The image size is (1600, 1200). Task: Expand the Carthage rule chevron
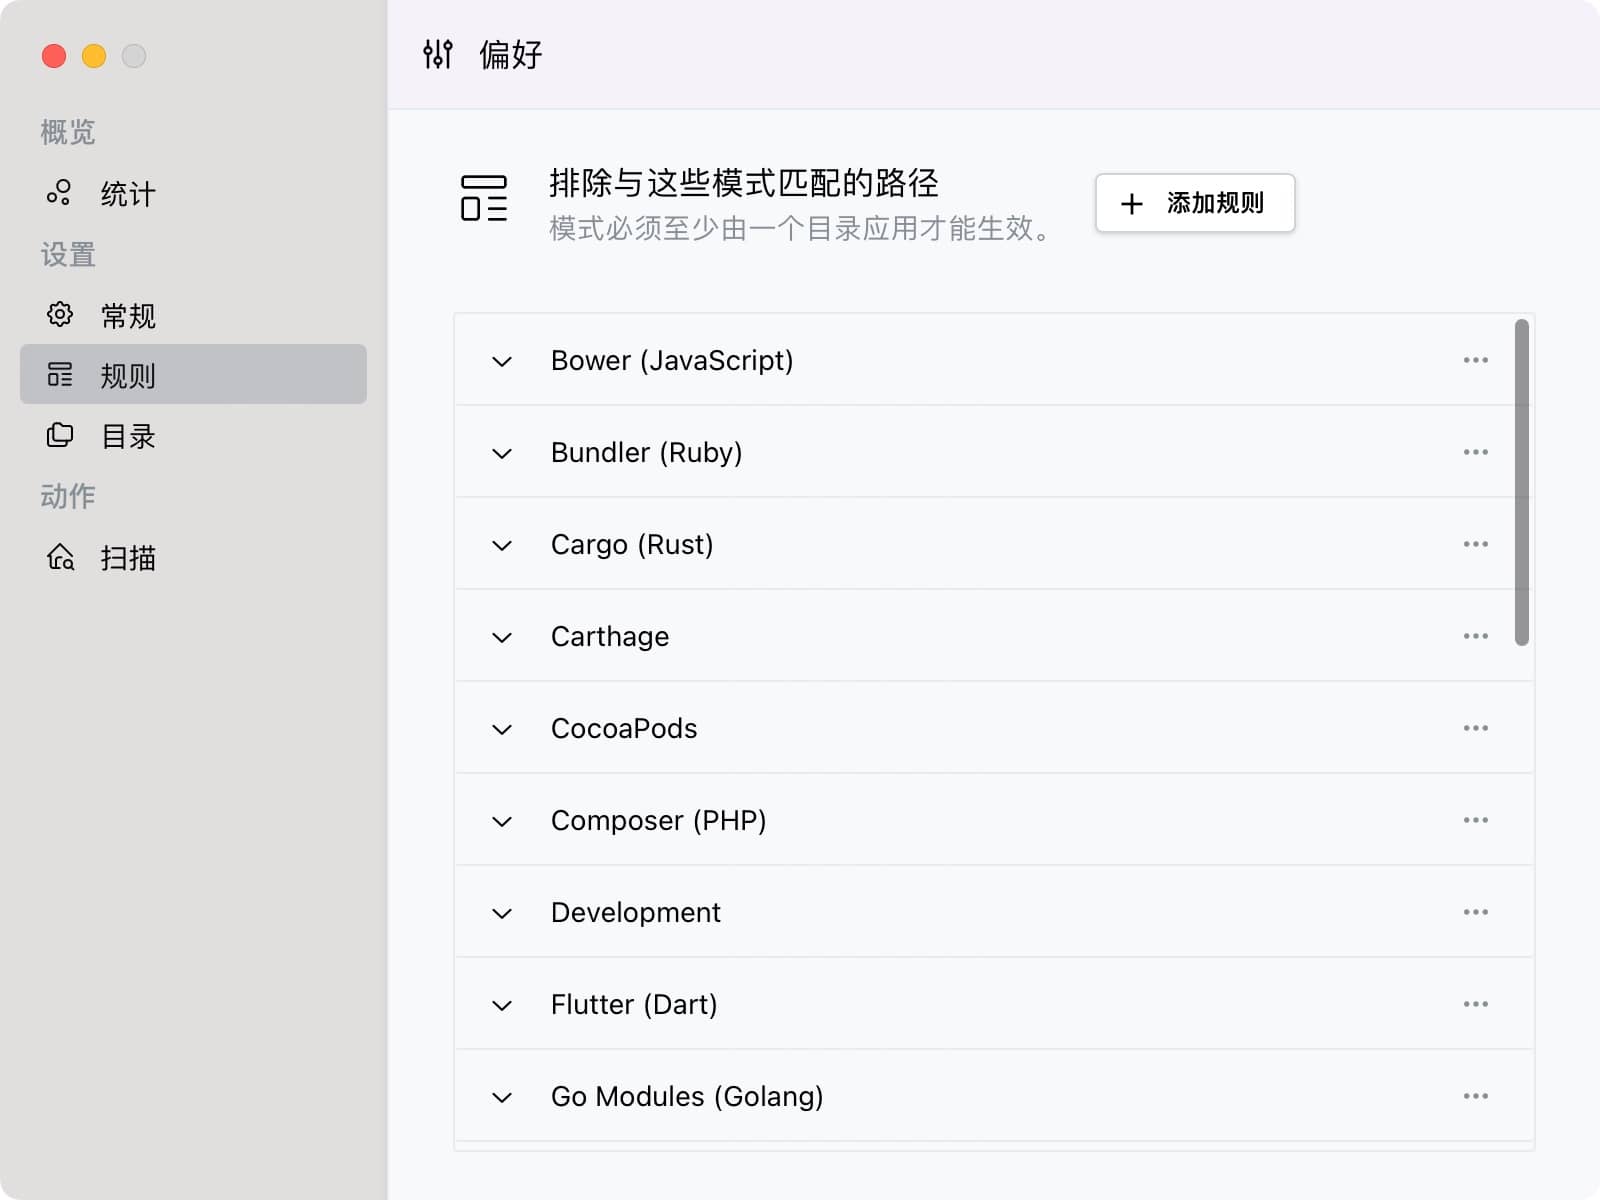502,637
